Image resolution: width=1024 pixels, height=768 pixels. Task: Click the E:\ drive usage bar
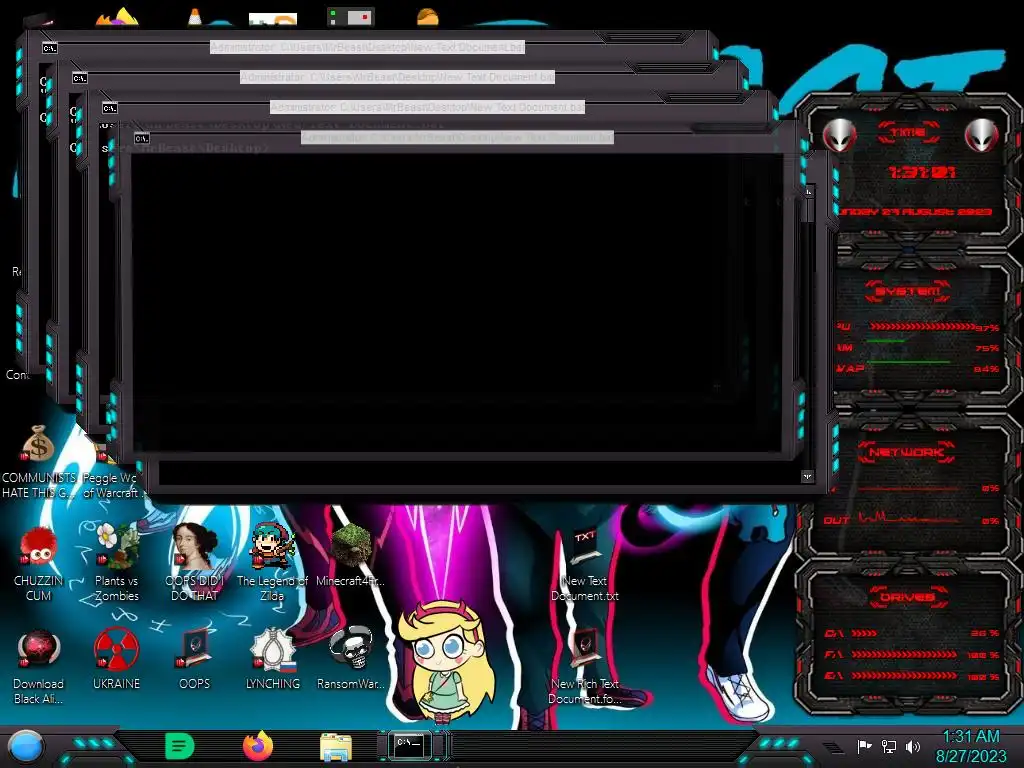[x=904, y=675]
